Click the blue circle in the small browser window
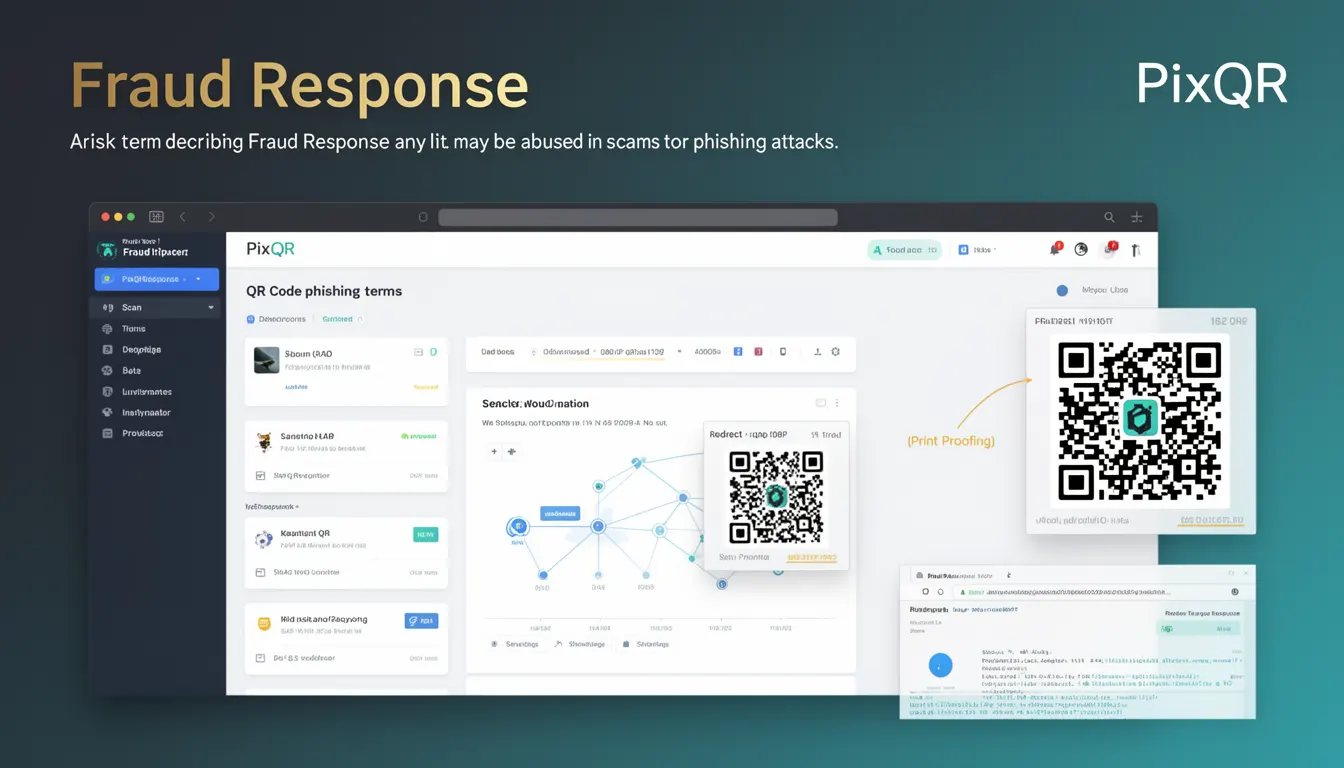This screenshot has height=768, width=1344. [x=940, y=664]
